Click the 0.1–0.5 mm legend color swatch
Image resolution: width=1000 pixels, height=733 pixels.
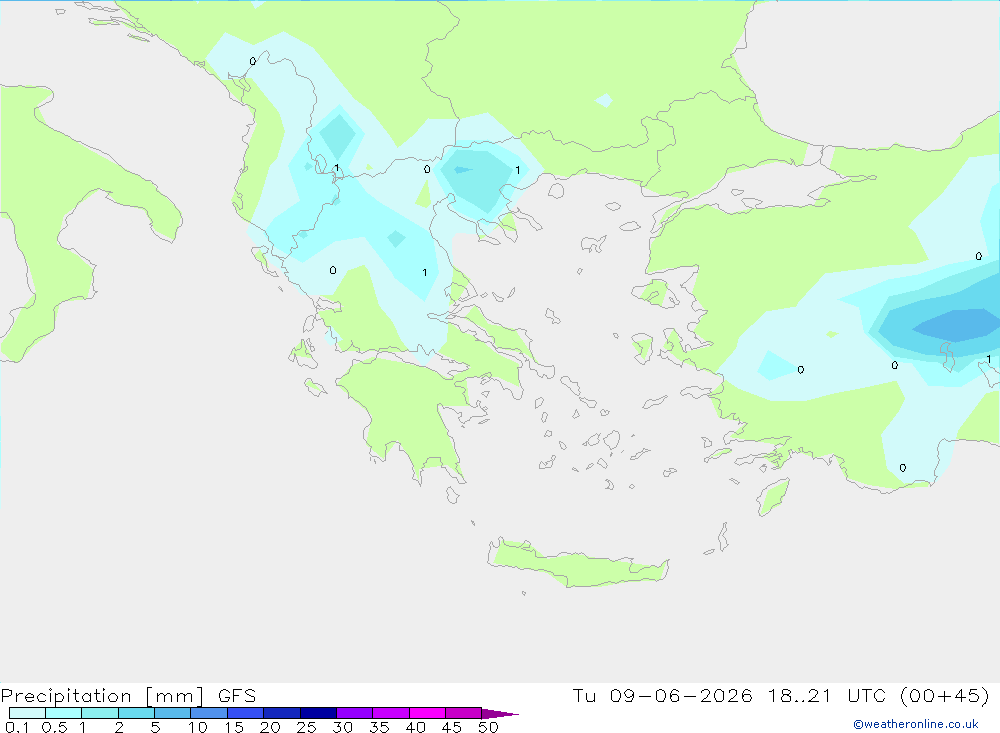(x=27, y=713)
